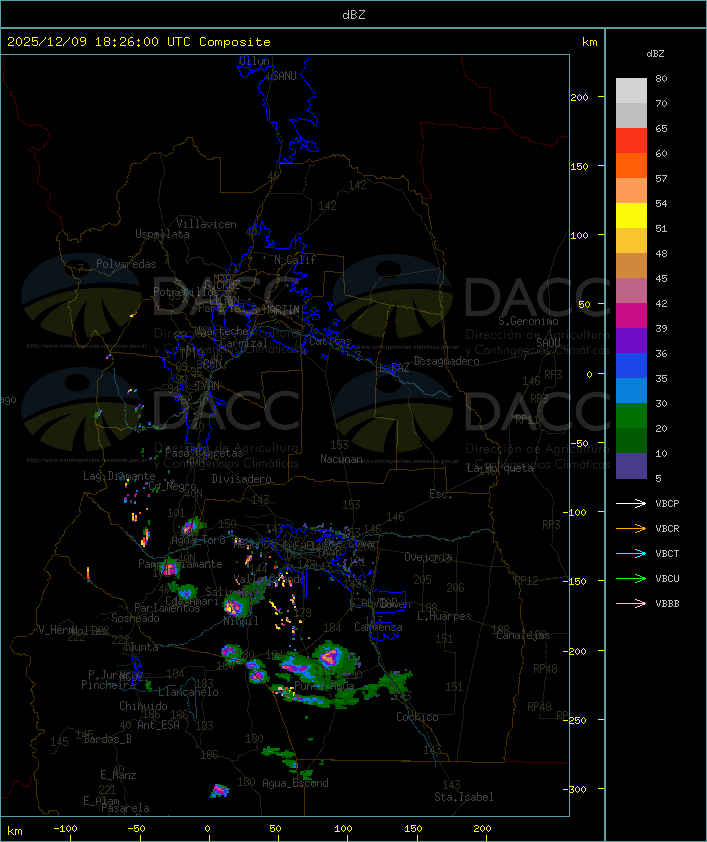The height and width of the screenshot is (842, 707).
Task: Select the red 60-65 dBZ swatch
Action: pos(631,141)
